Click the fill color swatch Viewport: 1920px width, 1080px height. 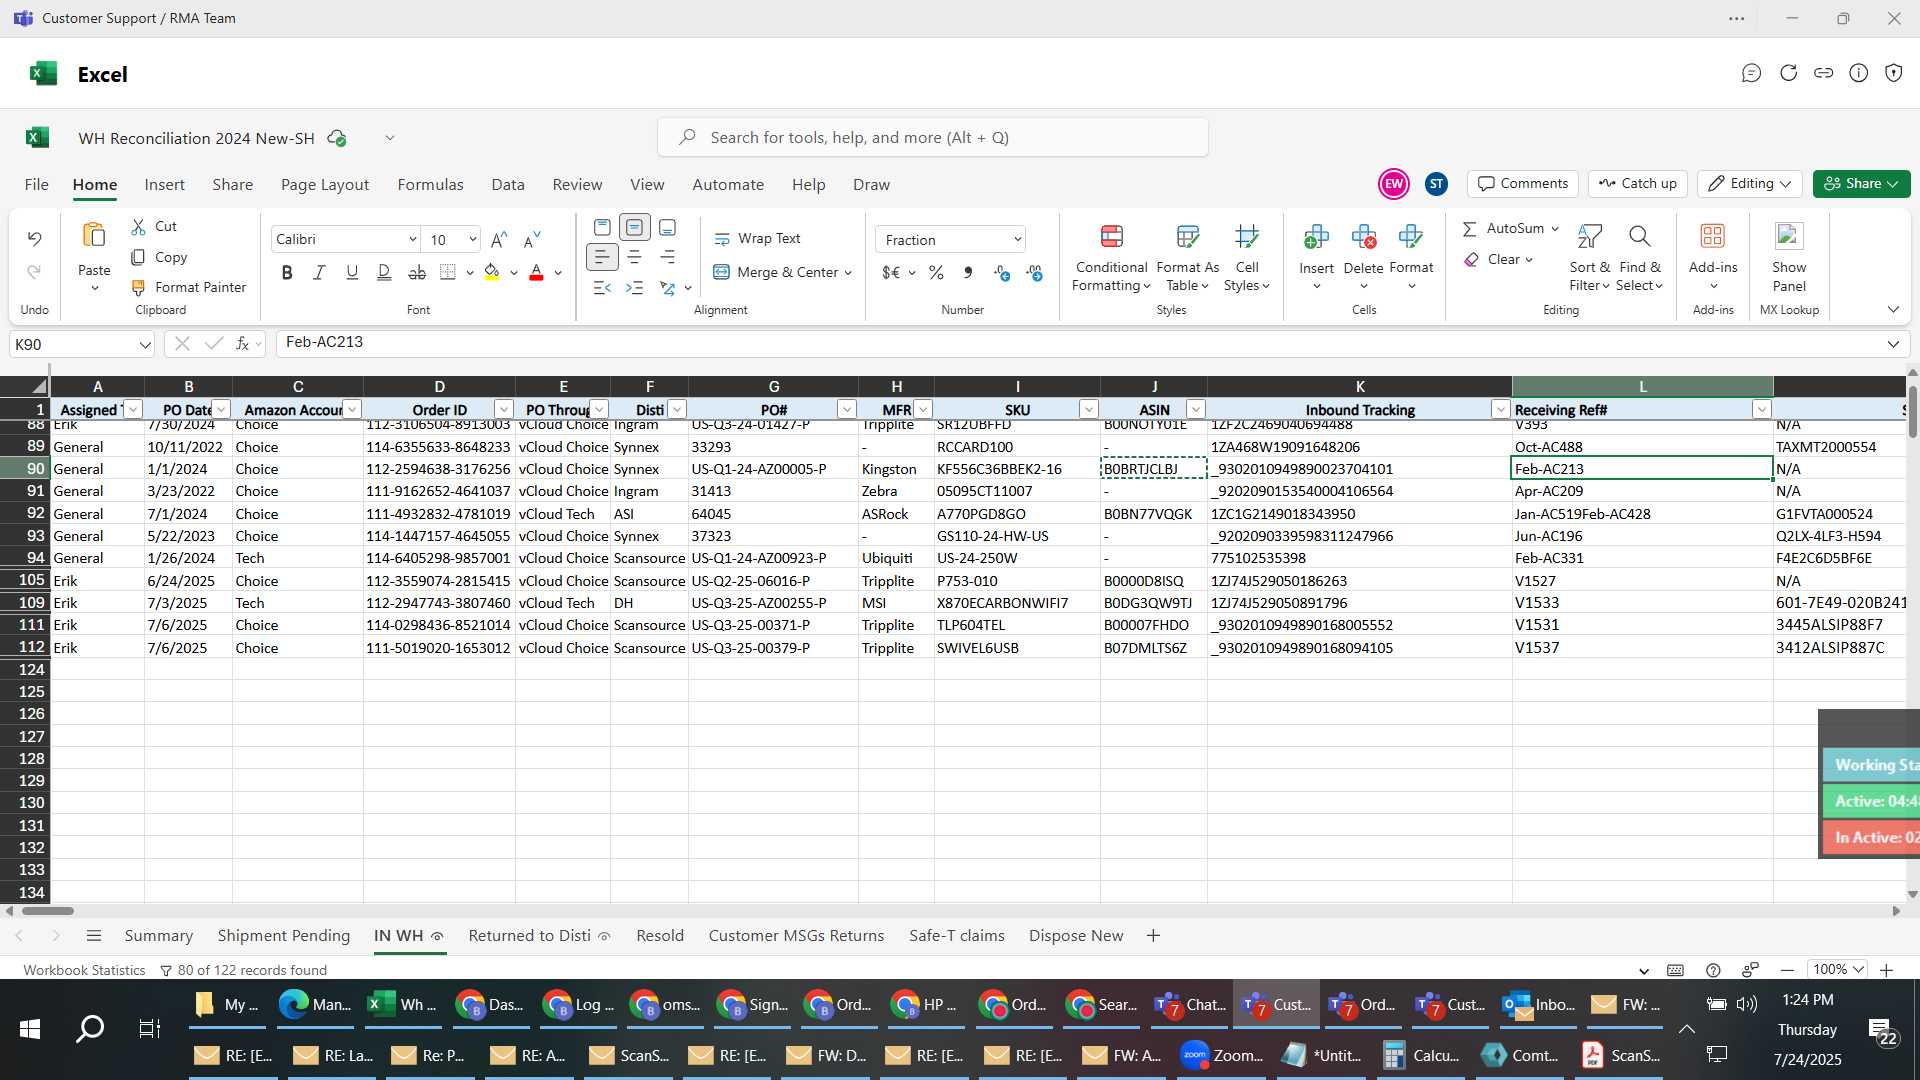click(492, 272)
